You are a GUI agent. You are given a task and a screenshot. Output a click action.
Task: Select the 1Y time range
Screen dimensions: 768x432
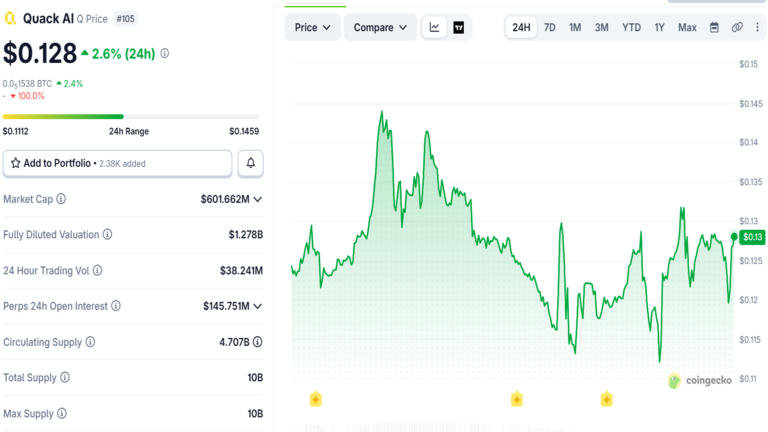tap(659, 27)
